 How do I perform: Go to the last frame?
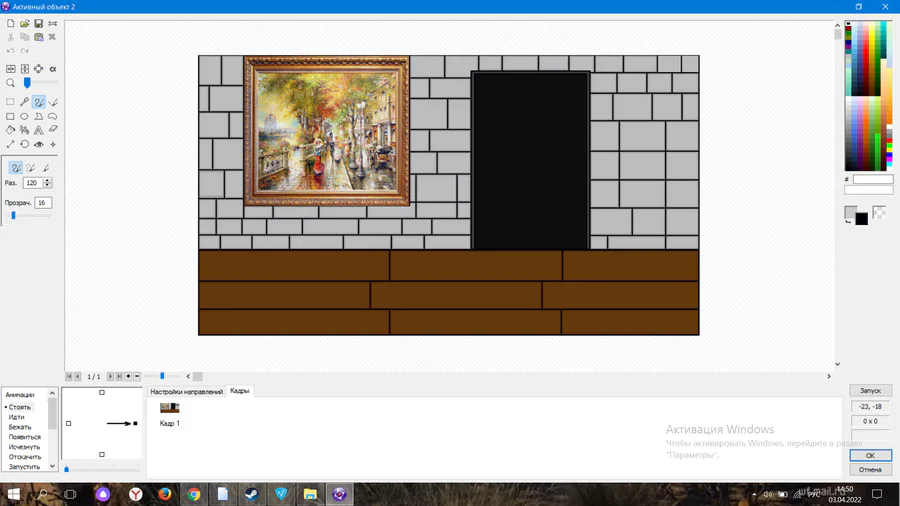(x=119, y=376)
